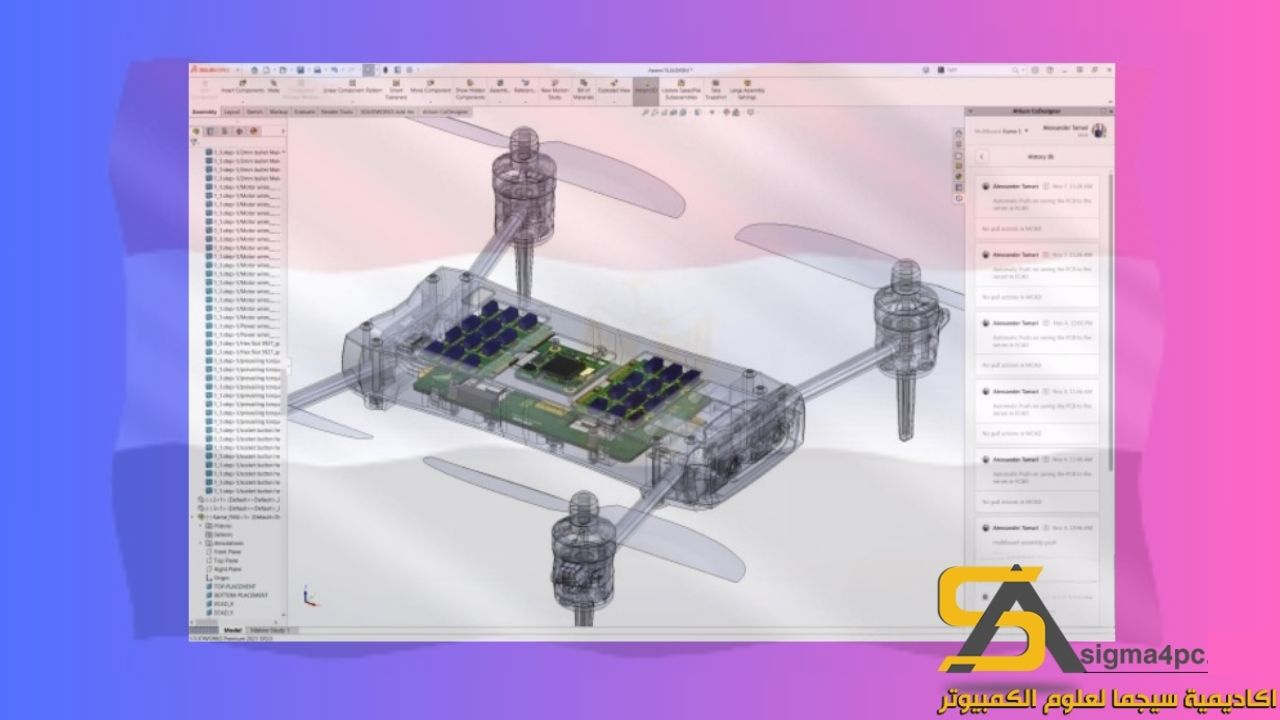The image size is (1280, 720).
Task: Select the Mate tool
Action: click(x=273, y=85)
